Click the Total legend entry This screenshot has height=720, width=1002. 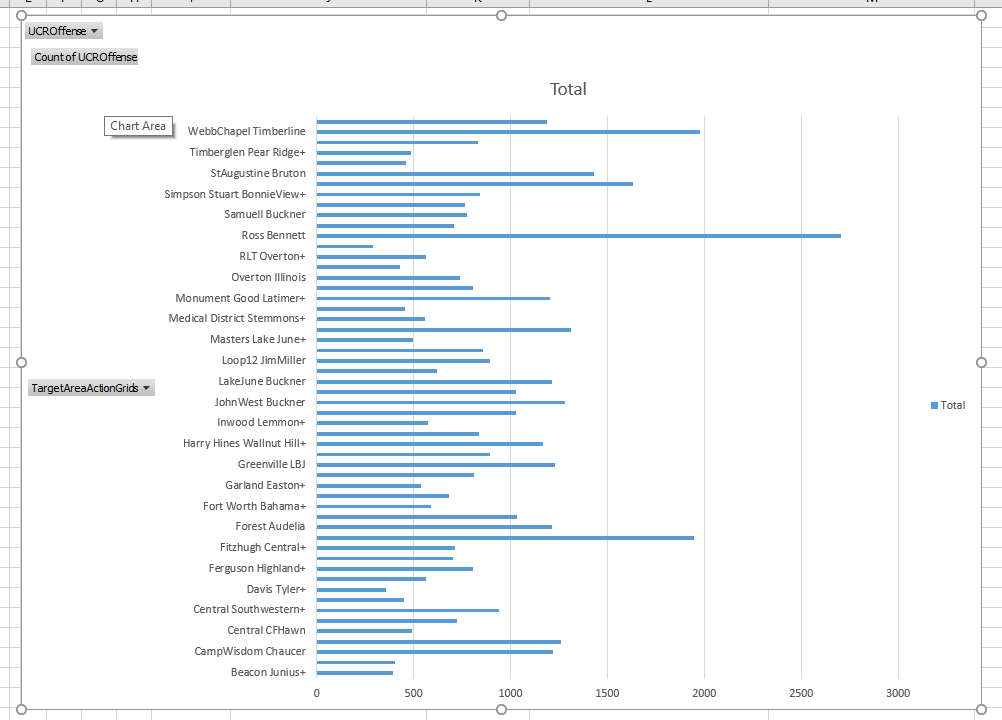[948, 405]
